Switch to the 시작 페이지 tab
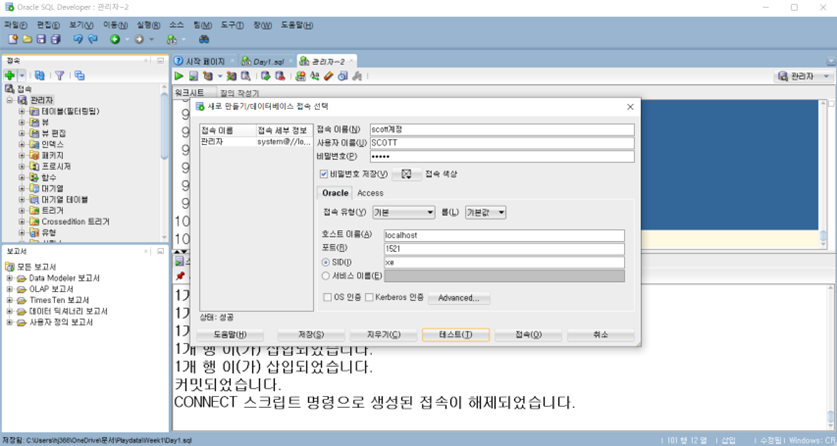The height and width of the screenshot is (446, 837). click(x=205, y=61)
